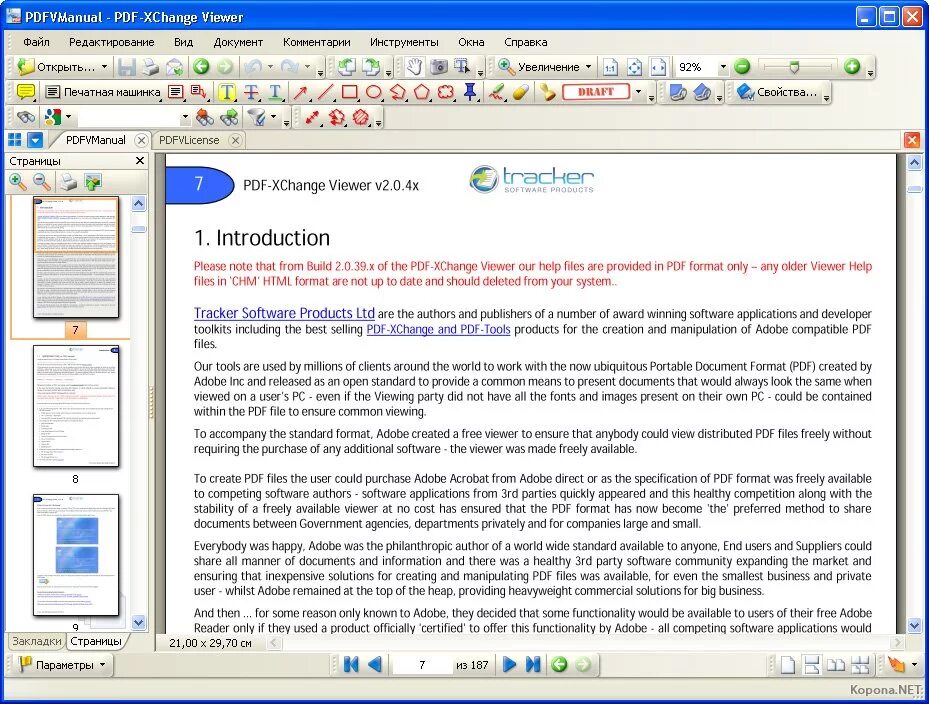Rotate page clockwise icon

(371, 67)
